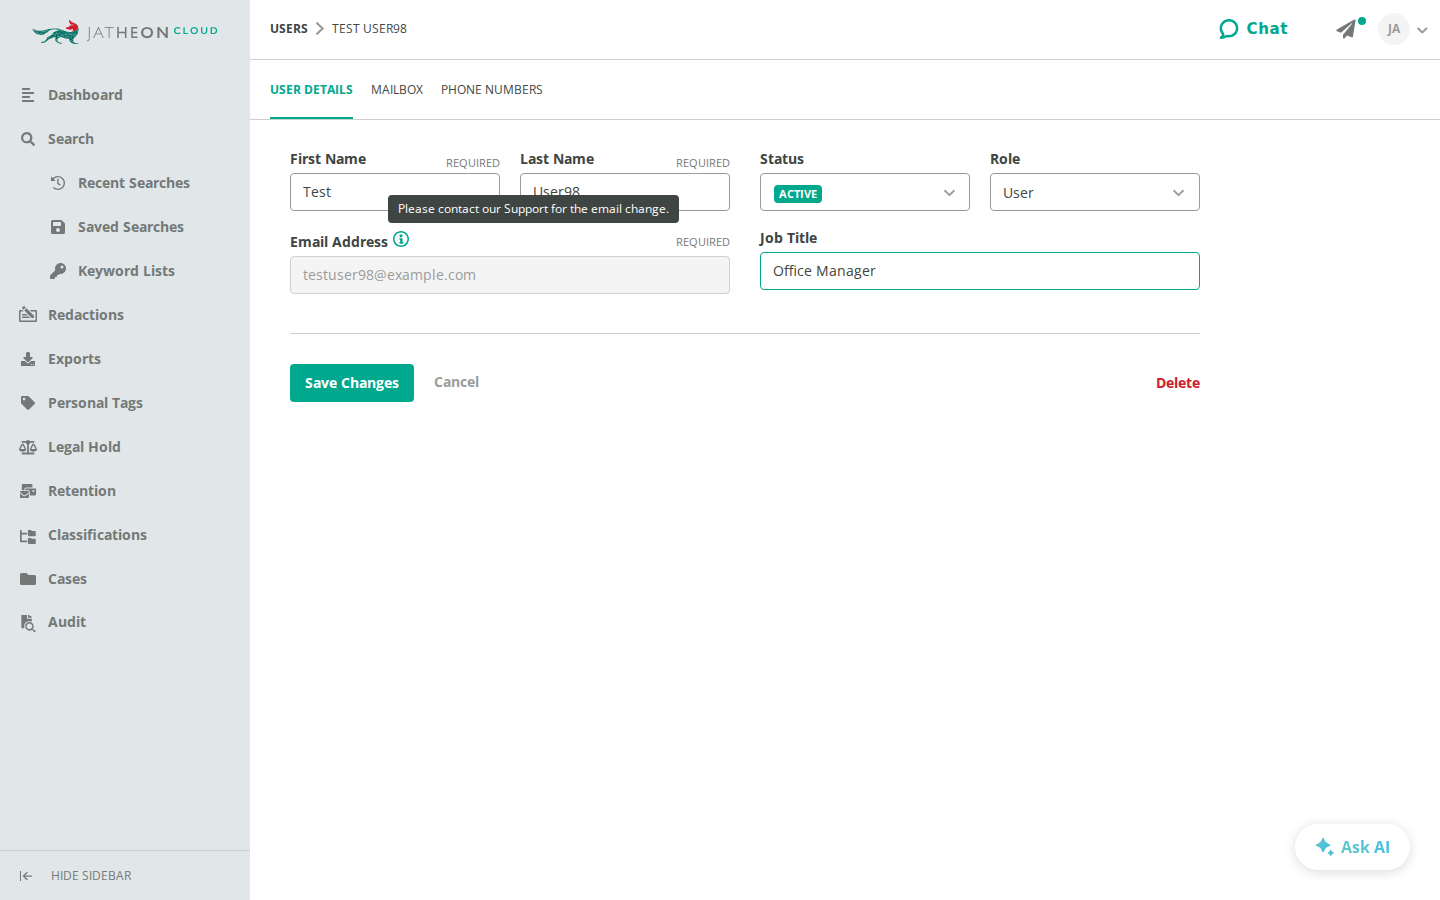Click the Personal Tags tag icon
Image resolution: width=1440 pixels, height=900 pixels.
pos(28,403)
